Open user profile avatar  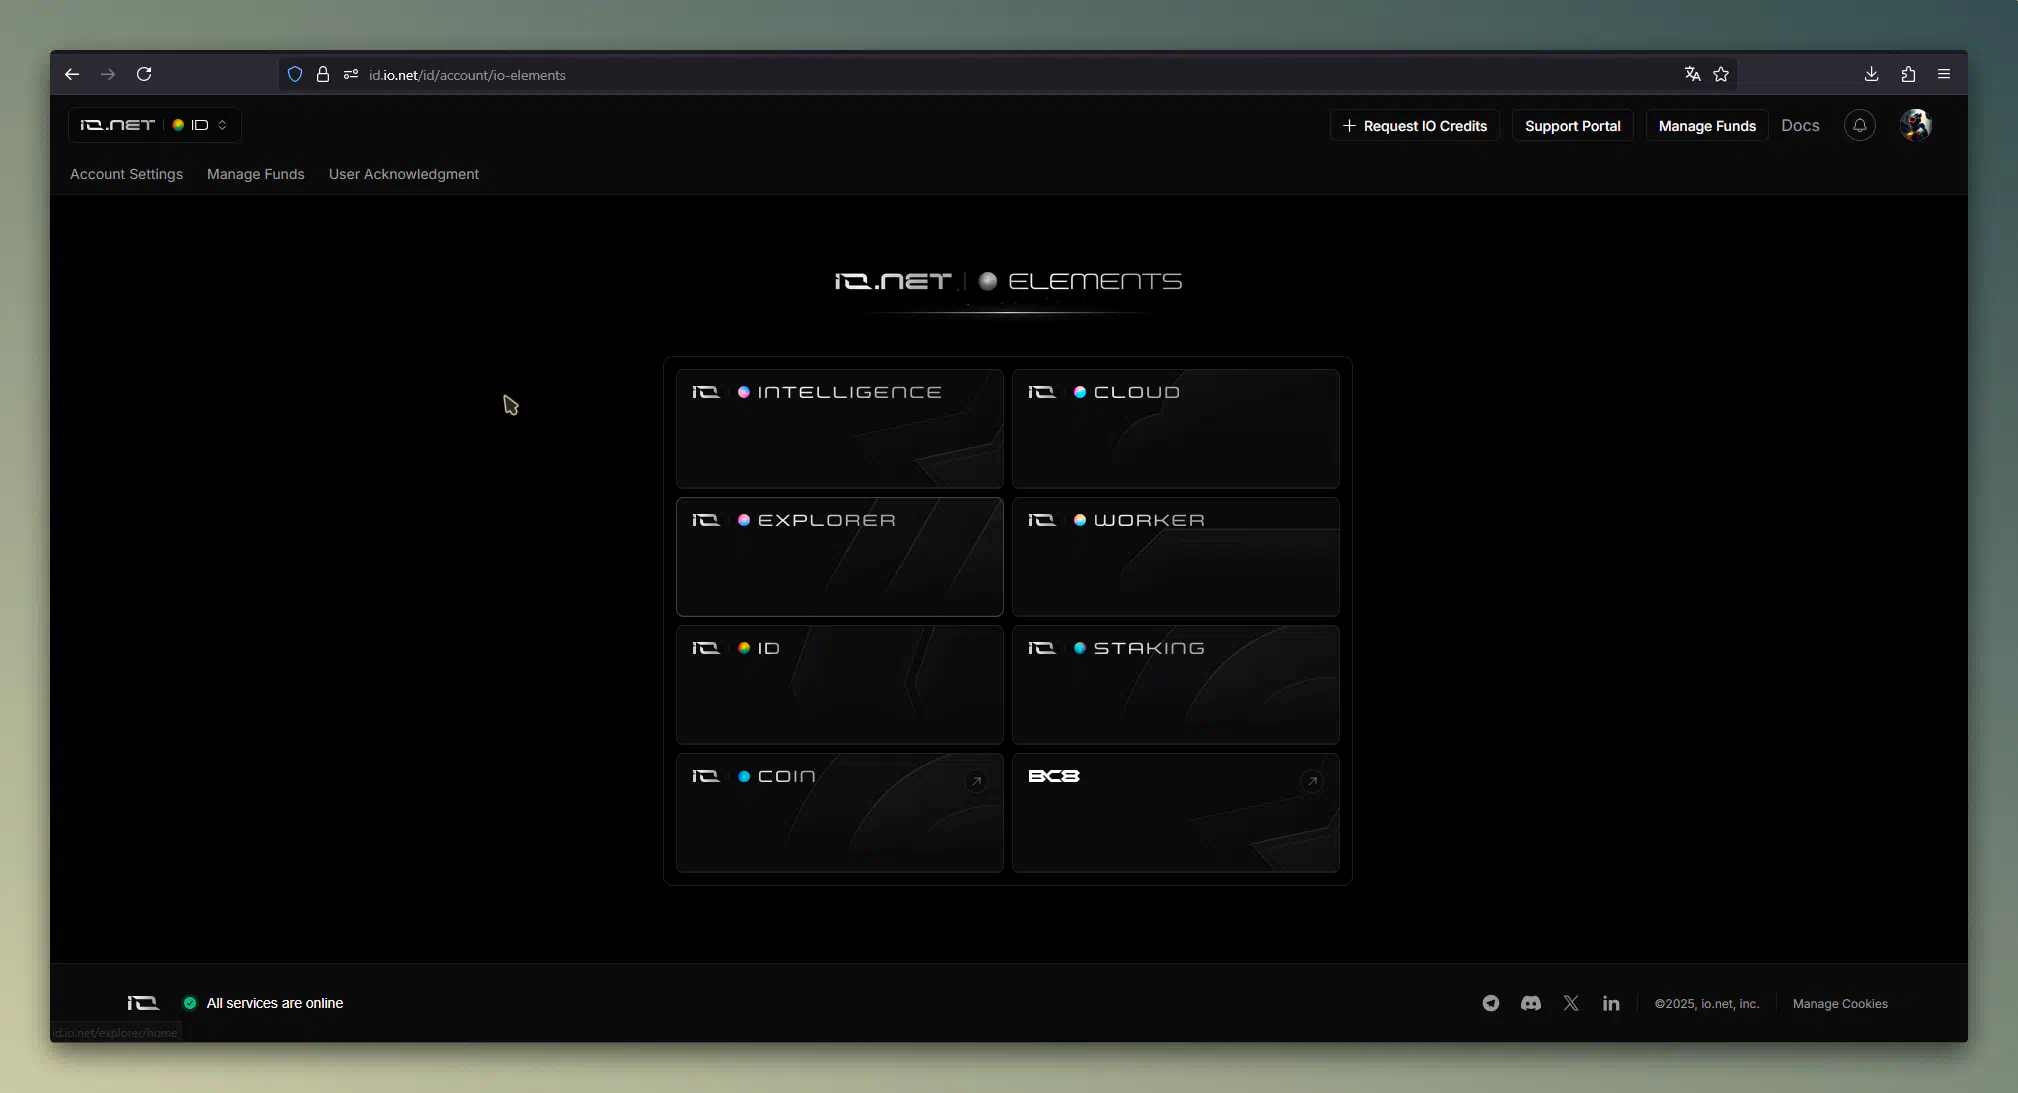click(x=1916, y=125)
